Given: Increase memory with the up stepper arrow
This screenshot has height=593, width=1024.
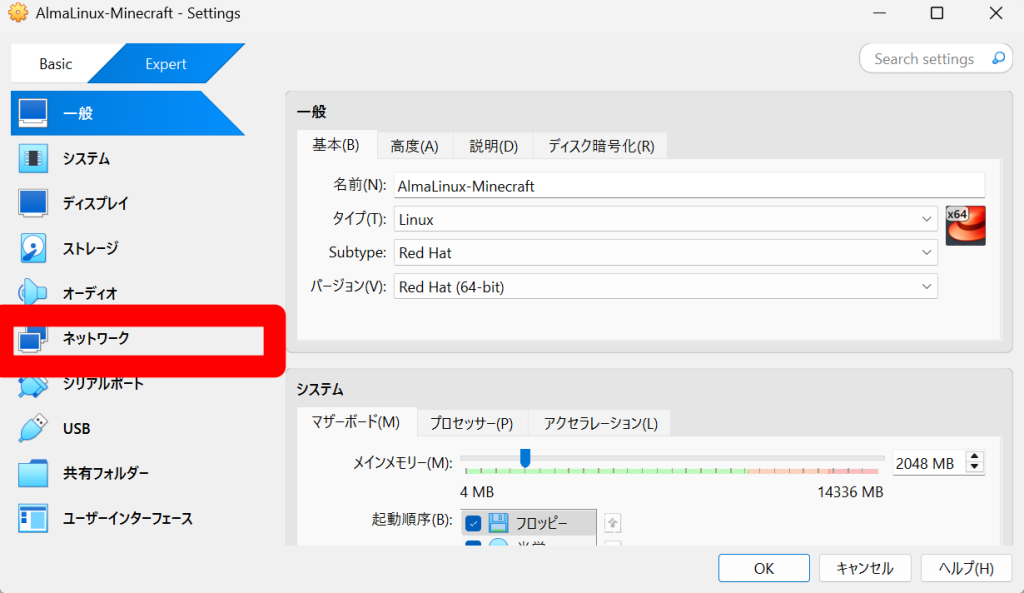Looking at the screenshot, I should [x=975, y=457].
